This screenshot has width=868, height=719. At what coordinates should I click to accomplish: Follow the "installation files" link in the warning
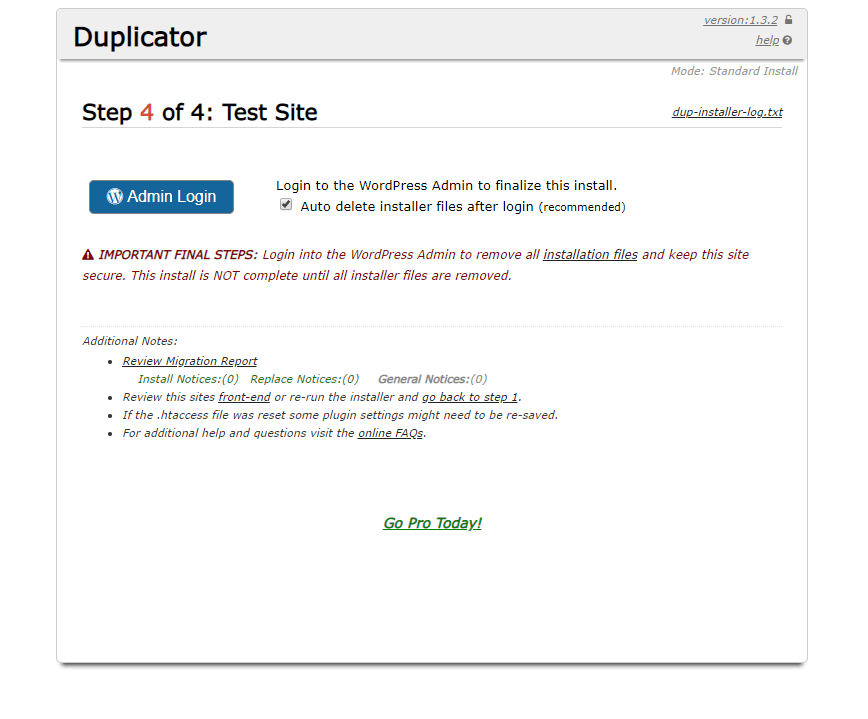590,255
